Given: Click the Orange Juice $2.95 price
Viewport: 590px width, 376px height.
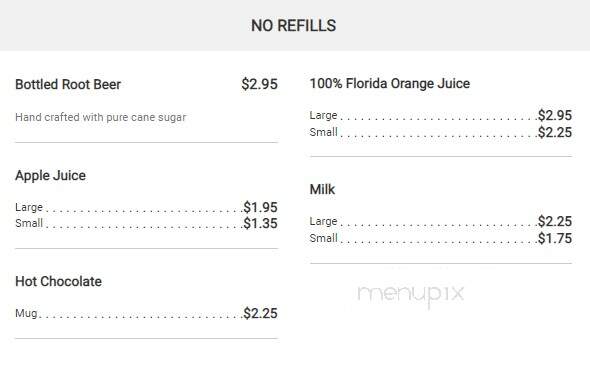Looking at the screenshot, I should click(555, 115).
